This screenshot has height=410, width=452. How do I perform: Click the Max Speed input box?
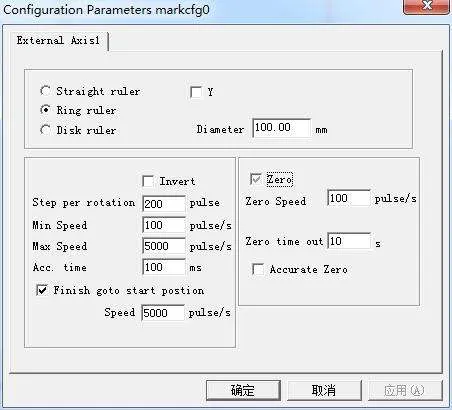coord(164,246)
